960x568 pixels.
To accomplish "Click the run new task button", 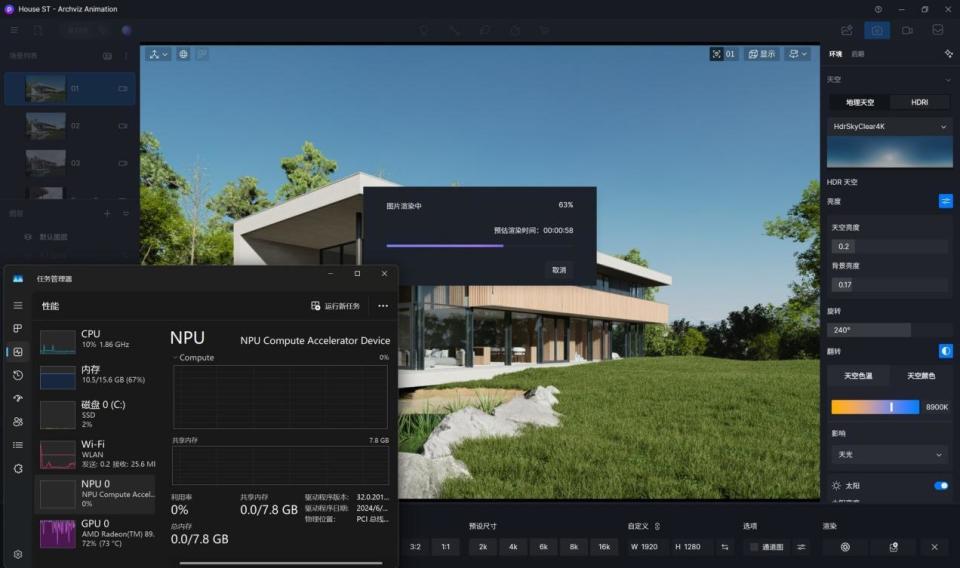I will click(x=335, y=305).
